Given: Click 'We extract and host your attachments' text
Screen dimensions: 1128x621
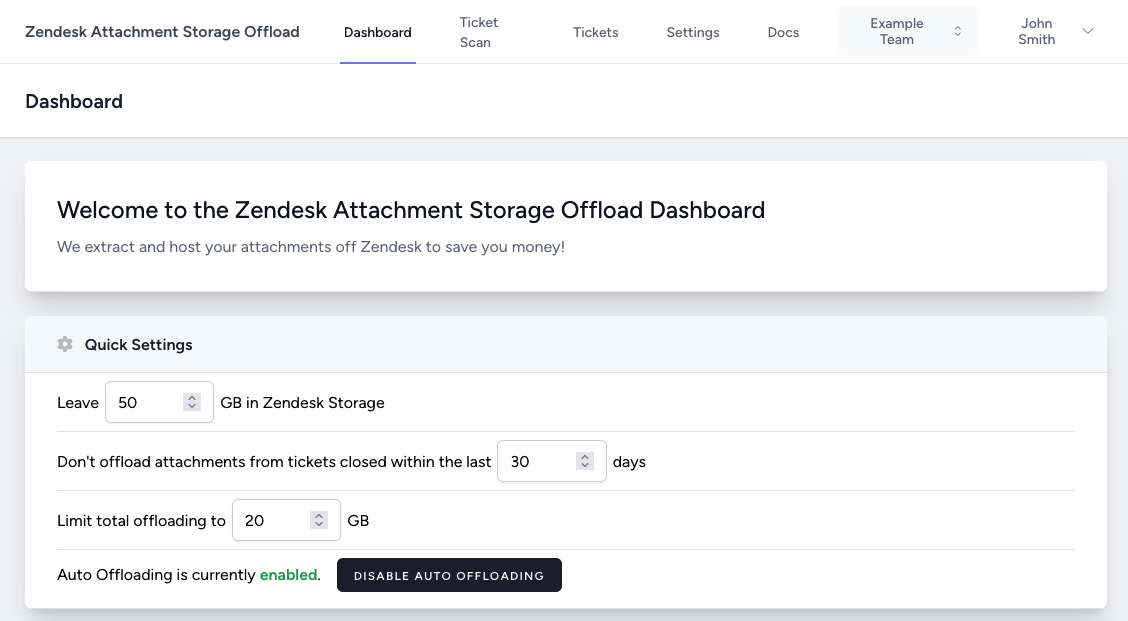Looking at the screenshot, I should (x=311, y=247).
